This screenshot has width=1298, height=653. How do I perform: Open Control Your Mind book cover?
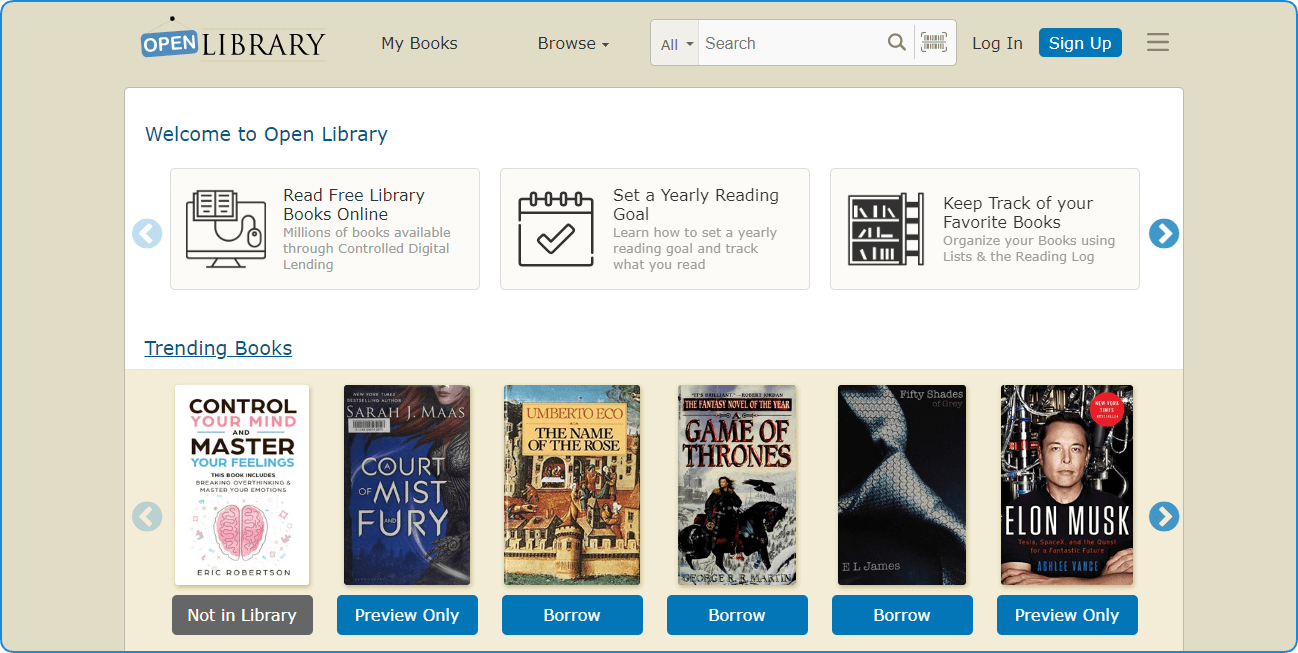tap(242, 485)
